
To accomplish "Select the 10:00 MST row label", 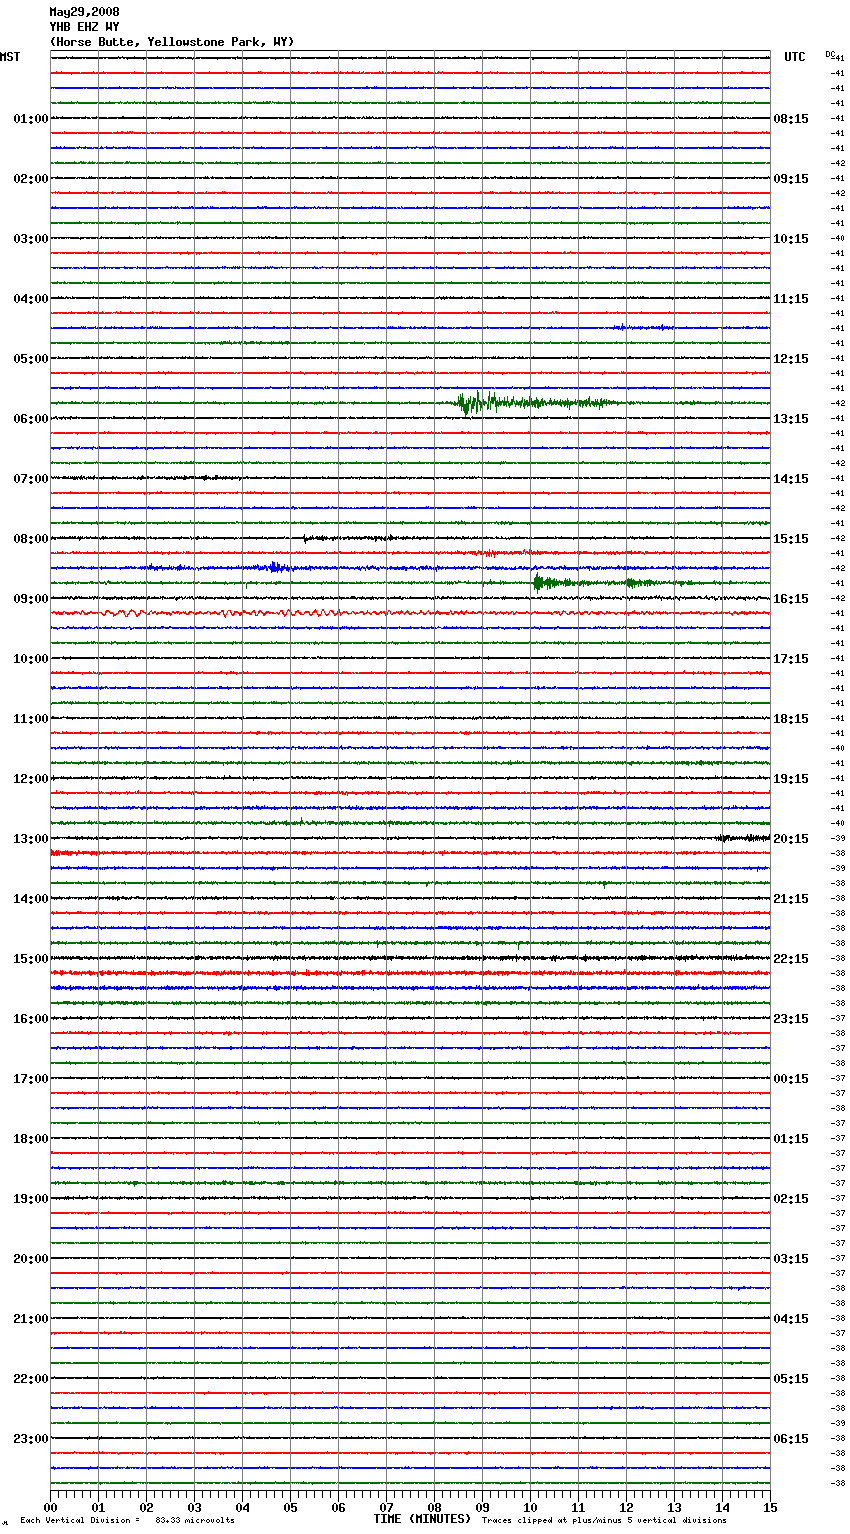I will [x=31, y=659].
